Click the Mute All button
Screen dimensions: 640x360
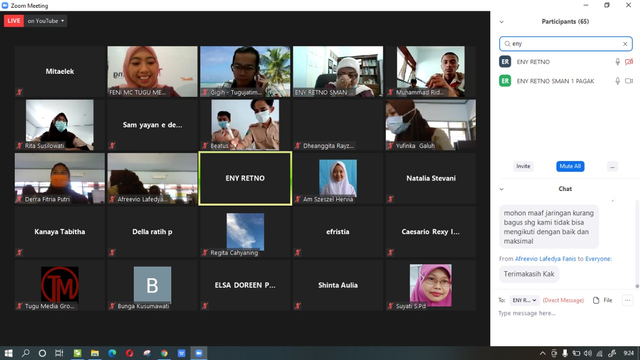(570, 167)
